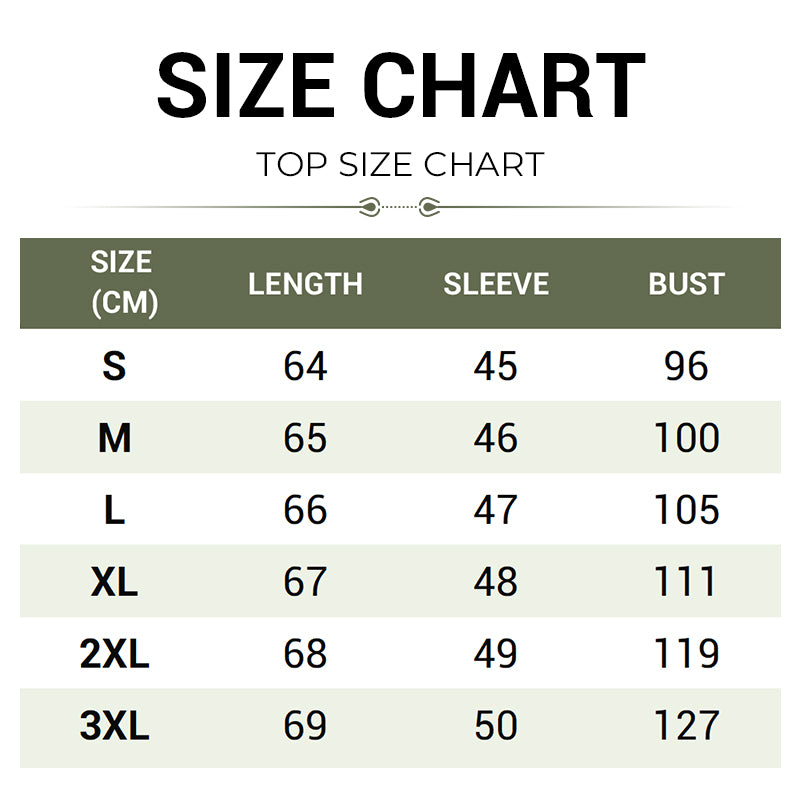The image size is (800, 800).
Task: Click the L size row label
Action: 115,510
